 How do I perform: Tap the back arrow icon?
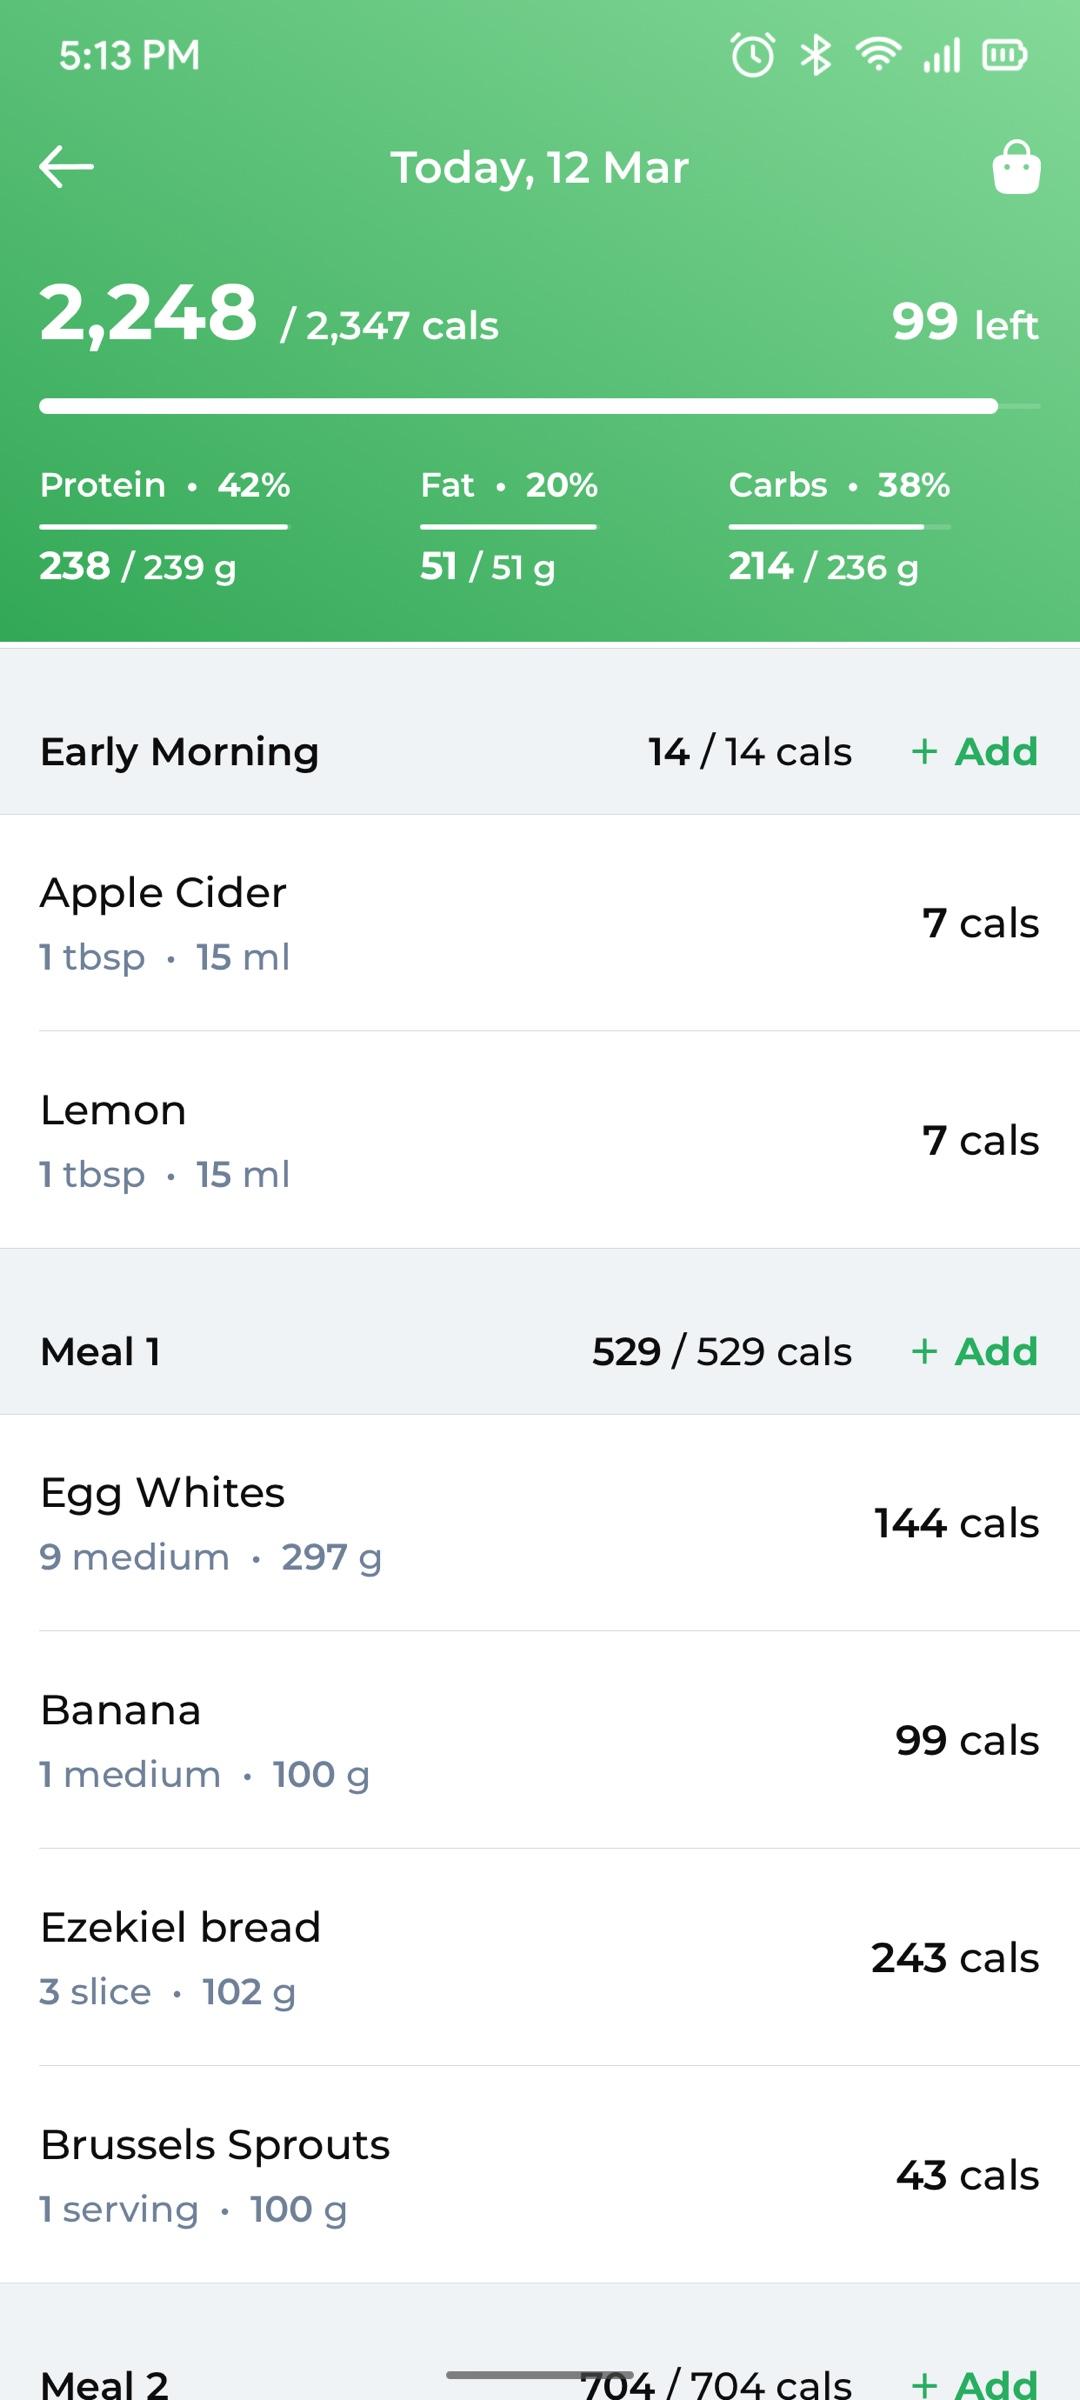coord(66,167)
